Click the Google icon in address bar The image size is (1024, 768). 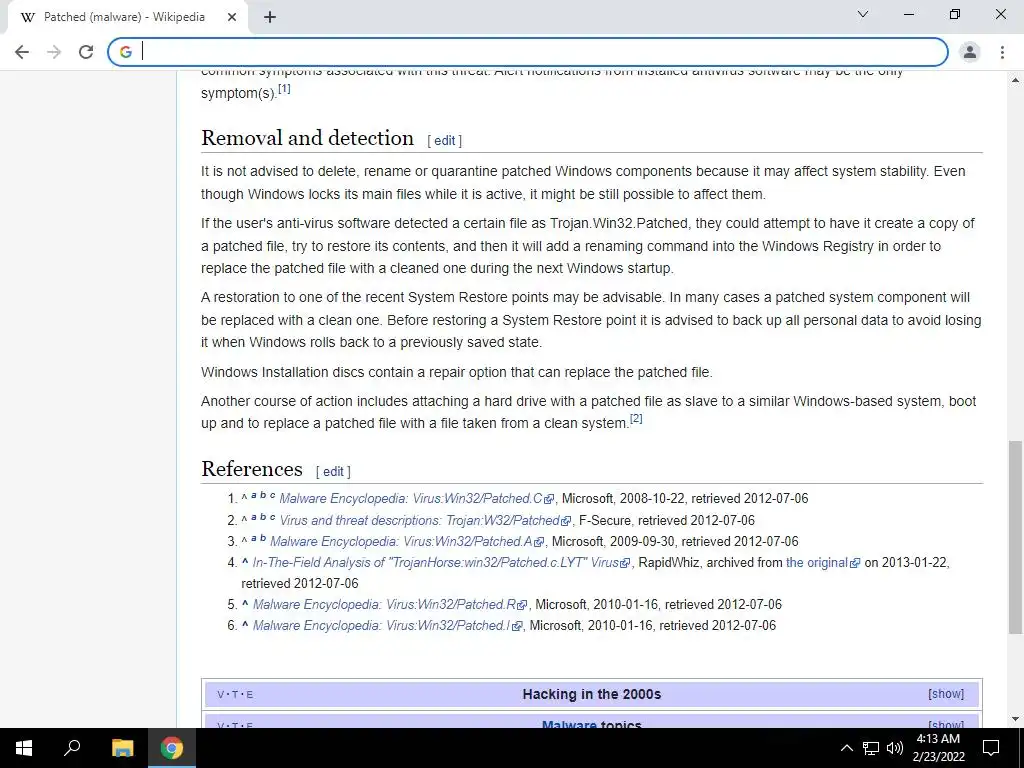click(126, 52)
